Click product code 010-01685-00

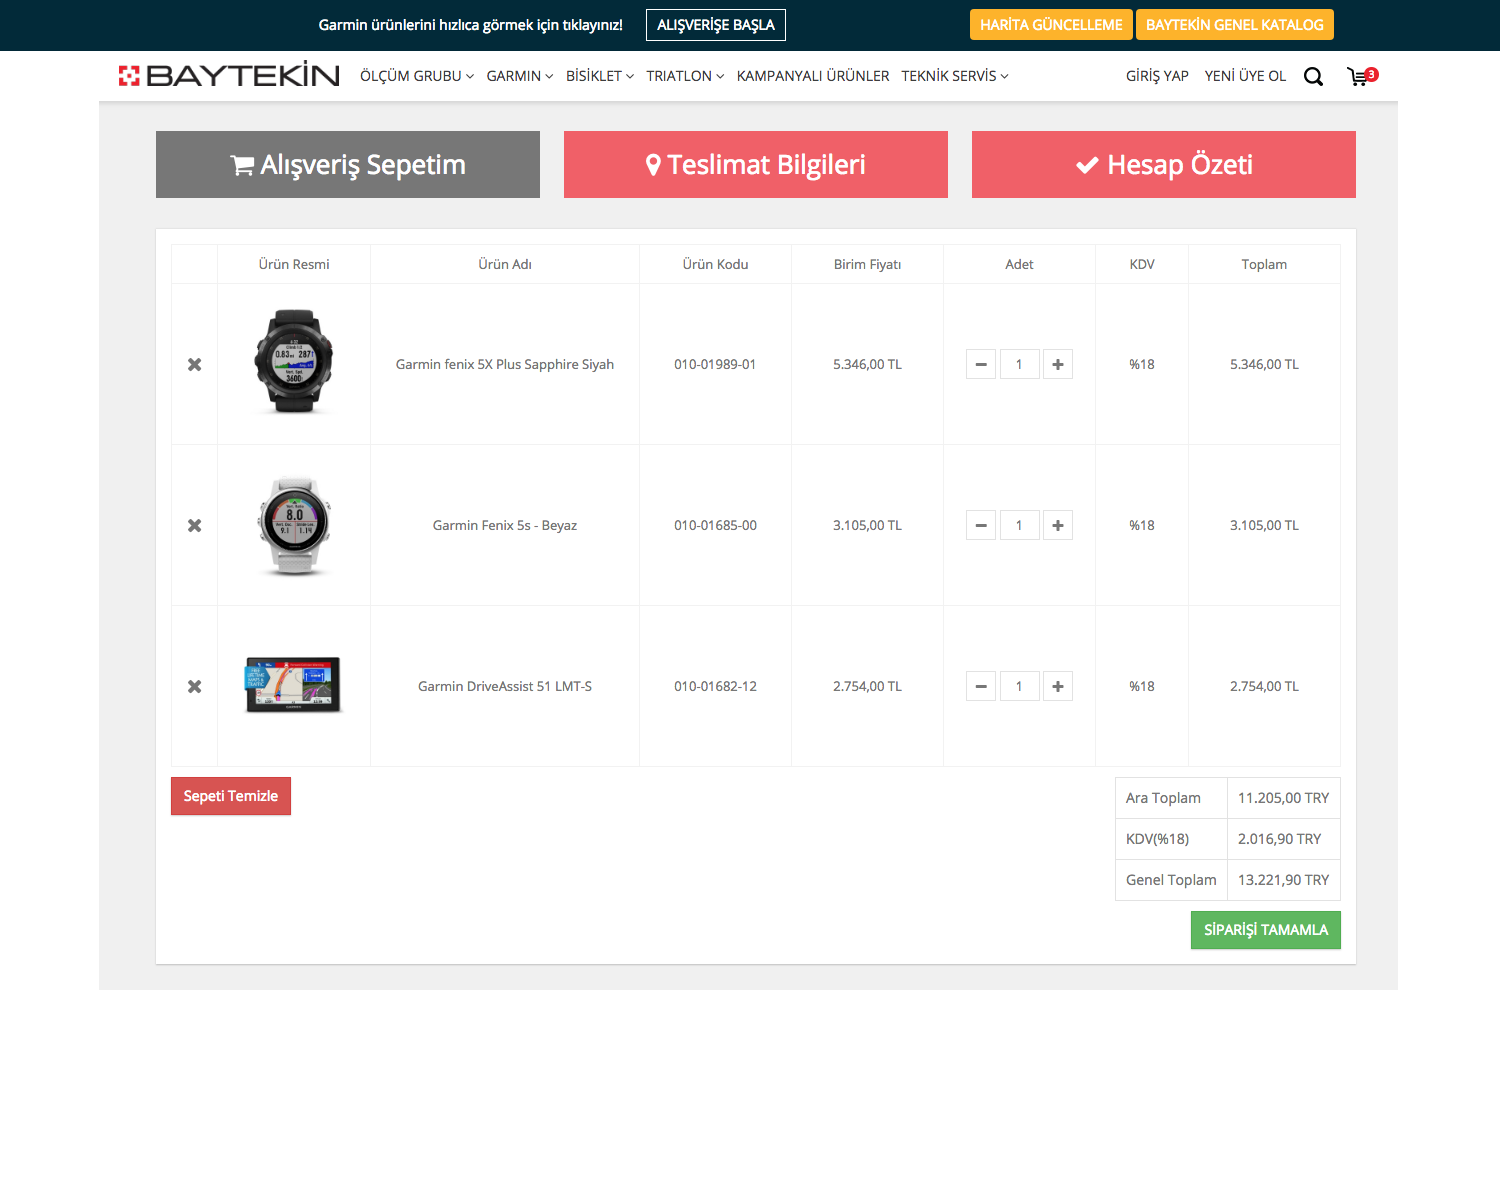(715, 525)
